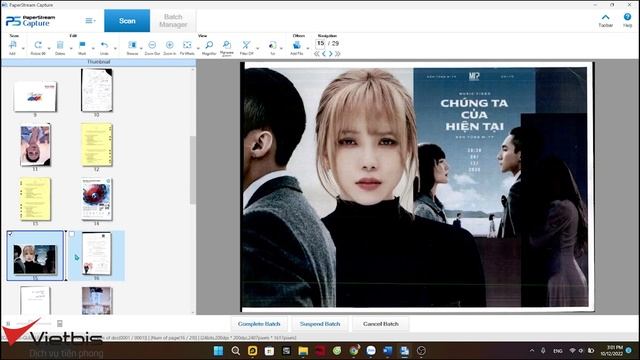Click the Cancel Batch button

[380, 324]
